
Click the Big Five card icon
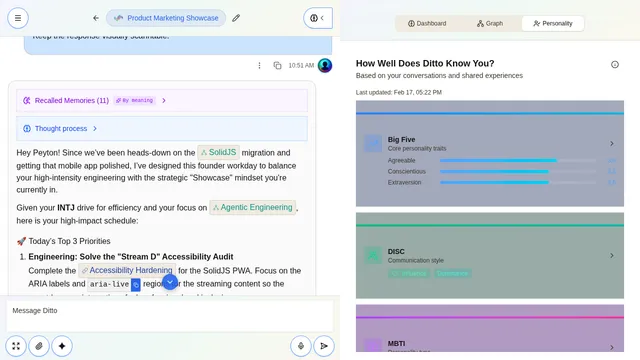coord(373,143)
